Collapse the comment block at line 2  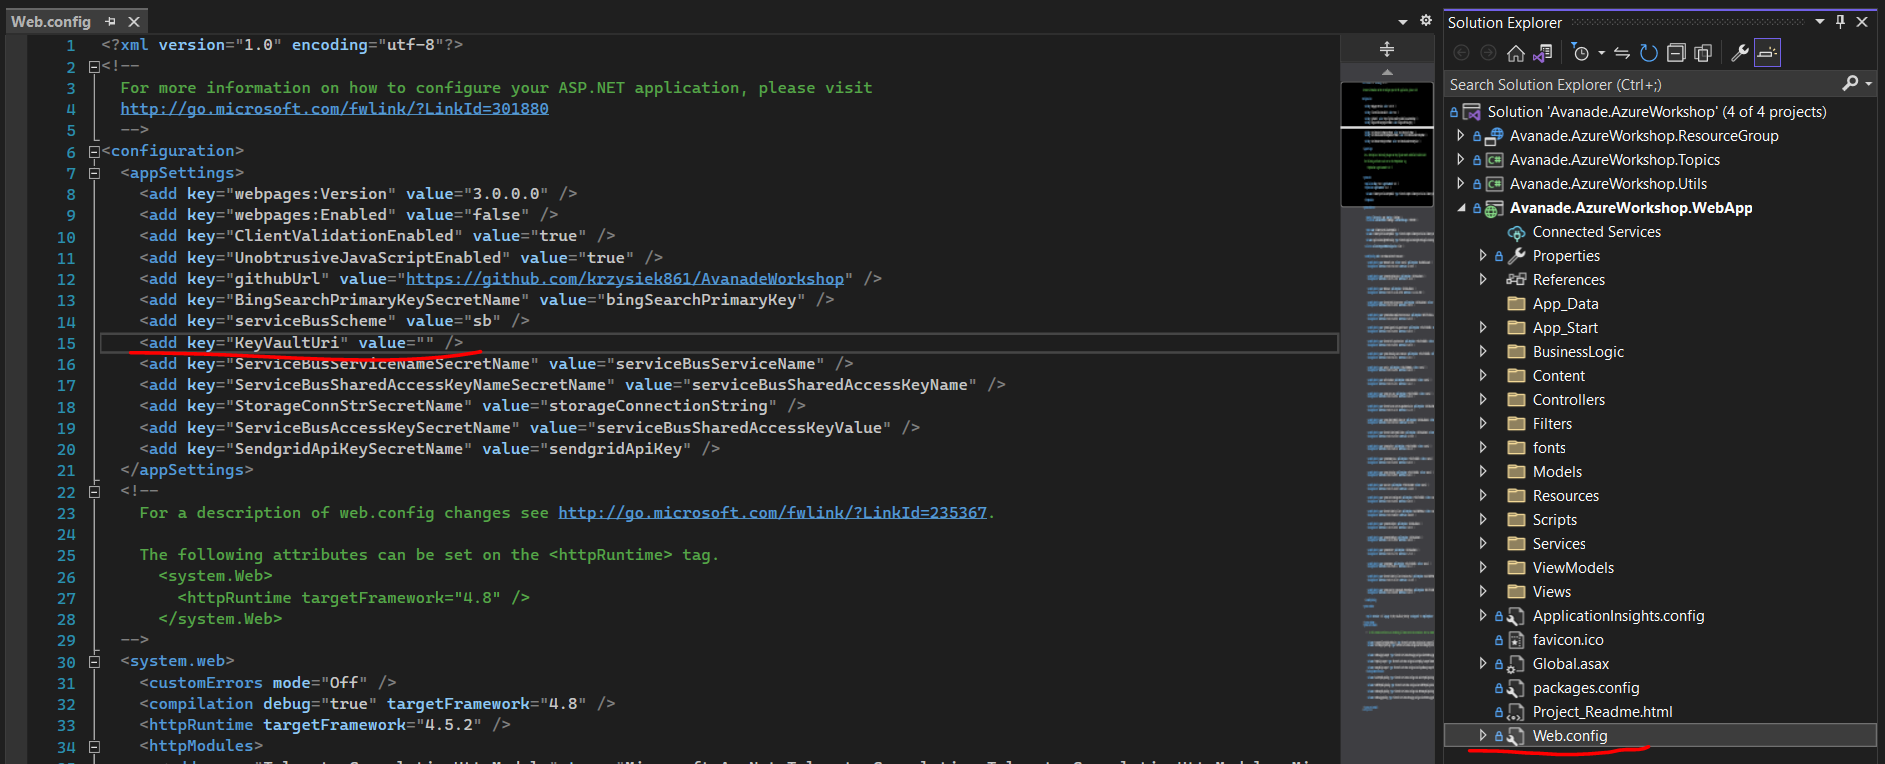click(94, 67)
